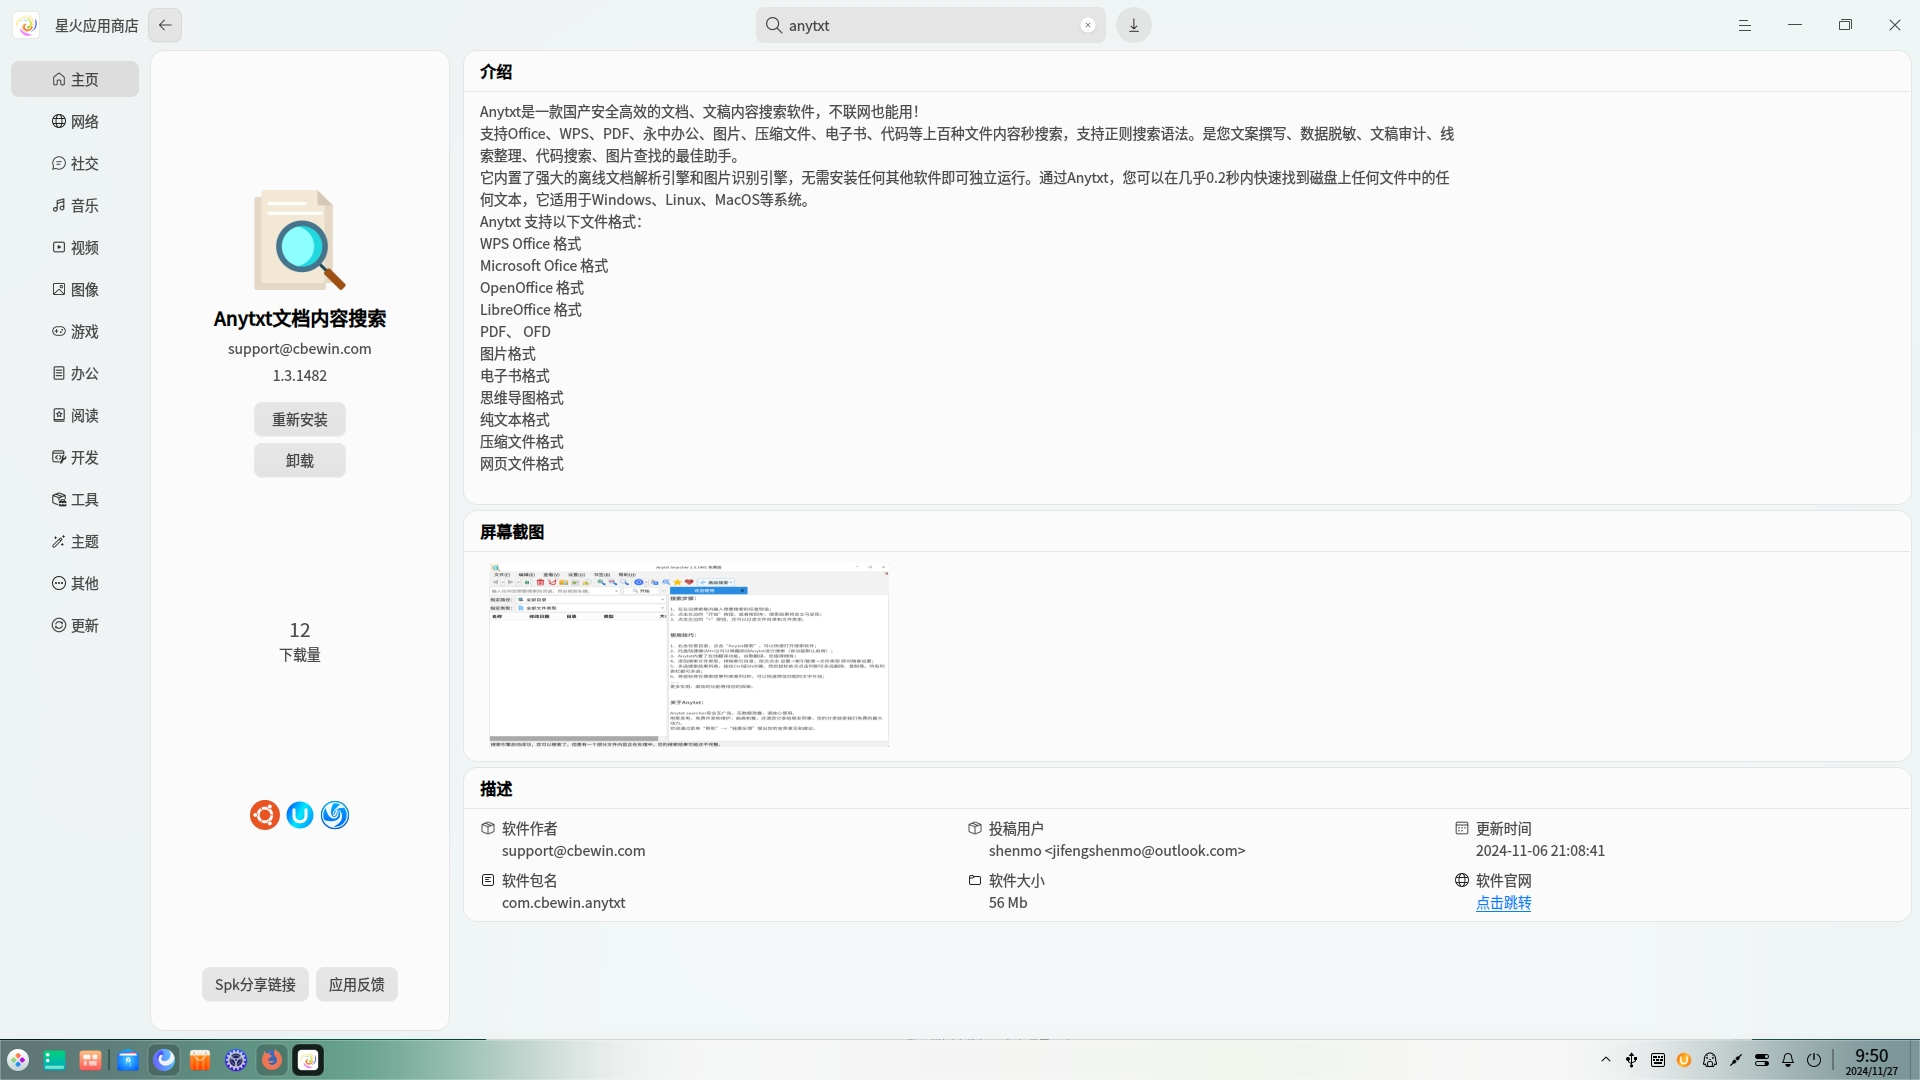The height and width of the screenshot is (1080, 1920).
Task: Open the blue browser icon in taskbar
Action: (164, 1060)
